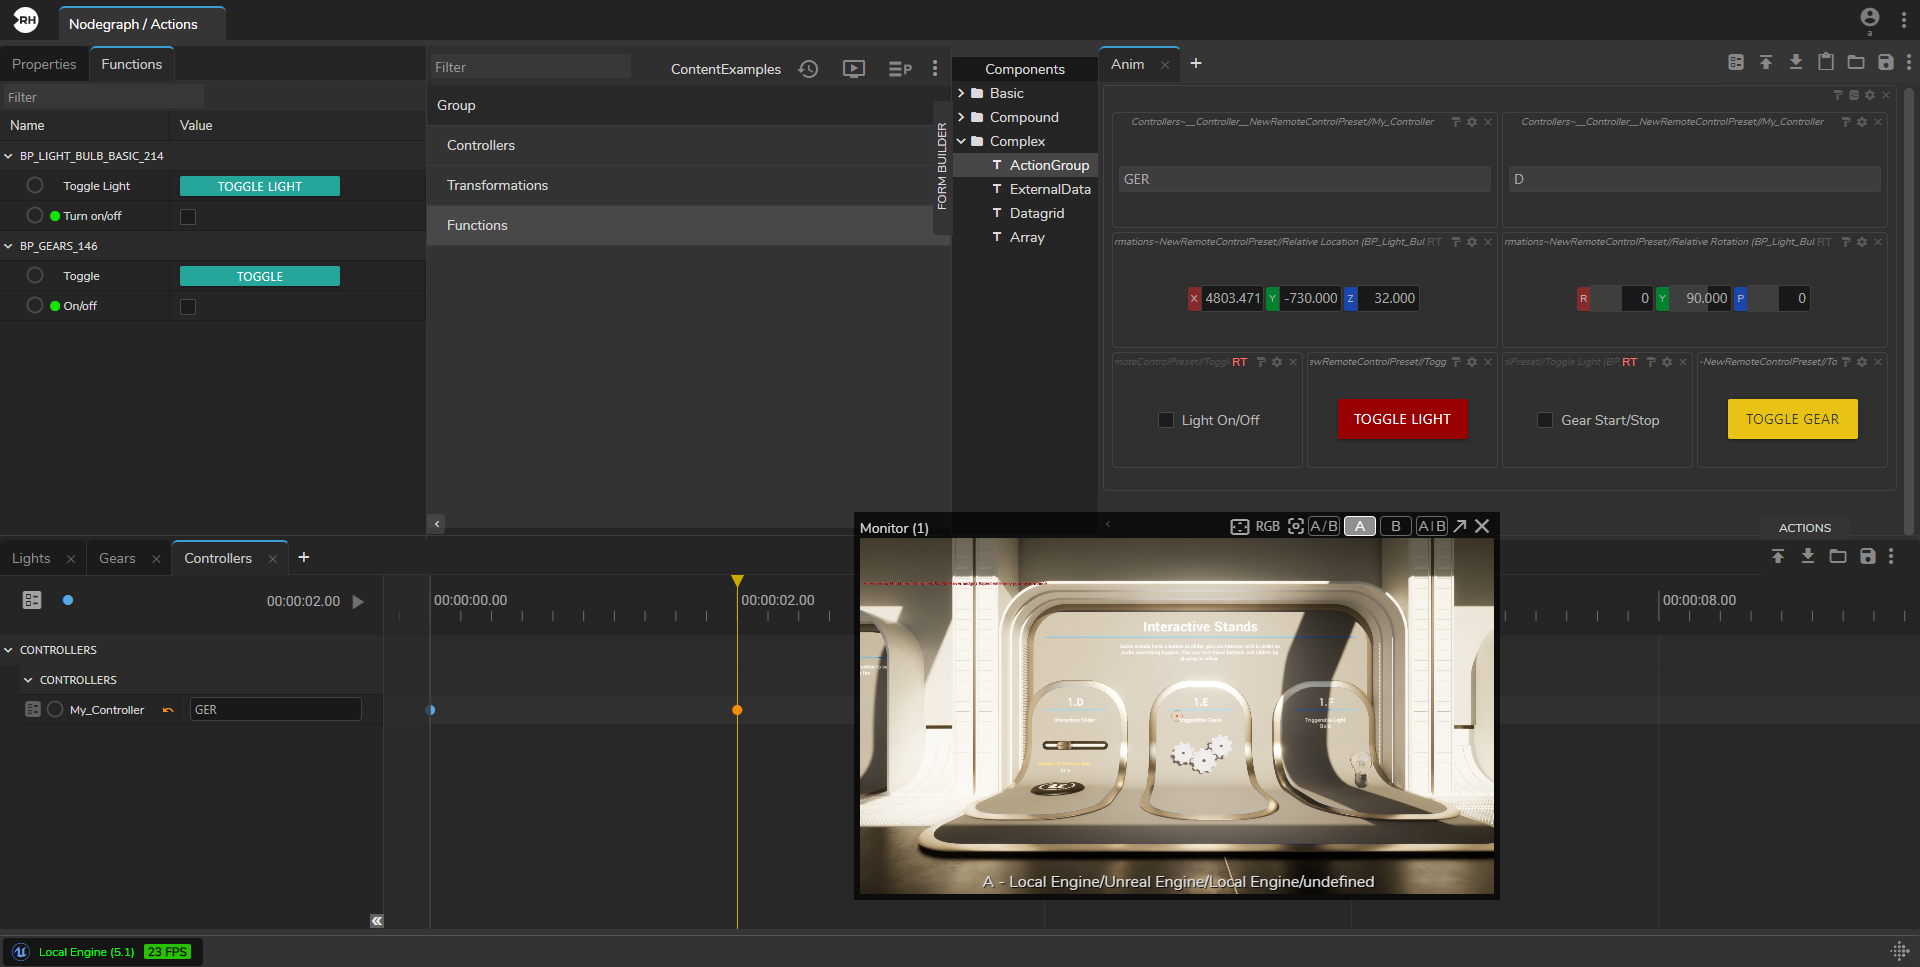Open the preview monitor icon in the toolbar
The height and width of the screenshot is (967, 1920).
click(853, 69)
